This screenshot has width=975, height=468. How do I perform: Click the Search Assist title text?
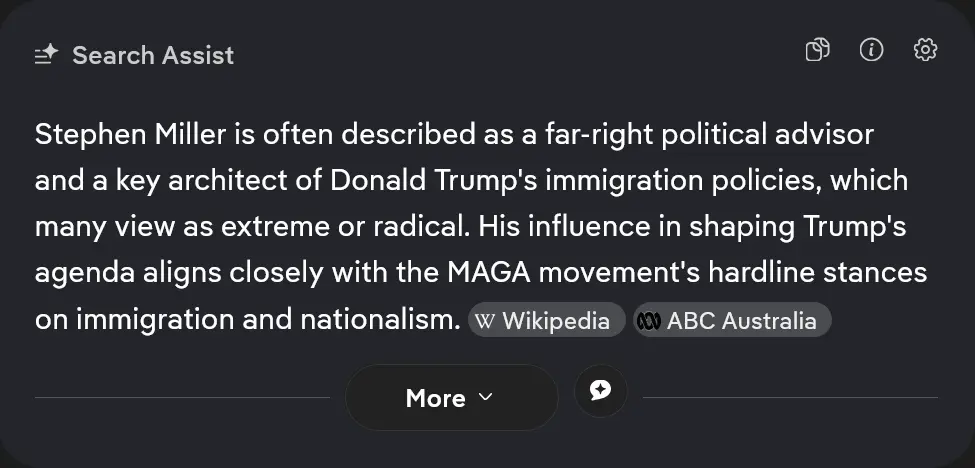(153, 55)
